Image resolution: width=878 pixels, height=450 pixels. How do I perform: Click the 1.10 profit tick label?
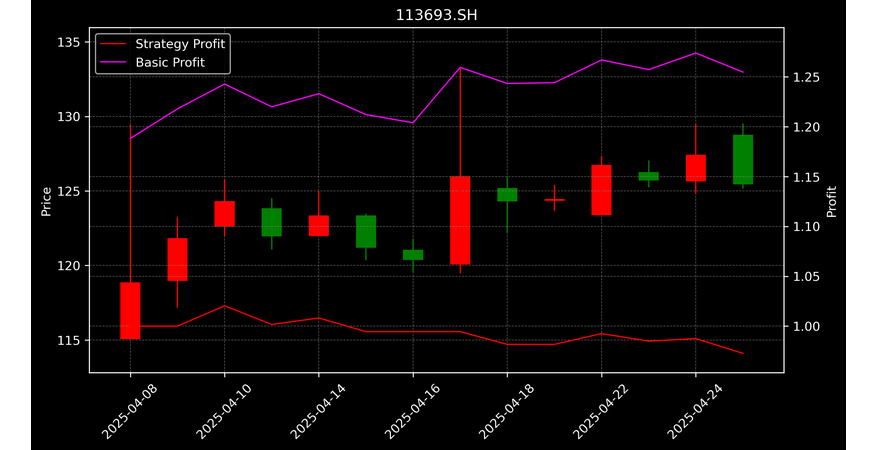pyautogui.click(x=806, y=227)
